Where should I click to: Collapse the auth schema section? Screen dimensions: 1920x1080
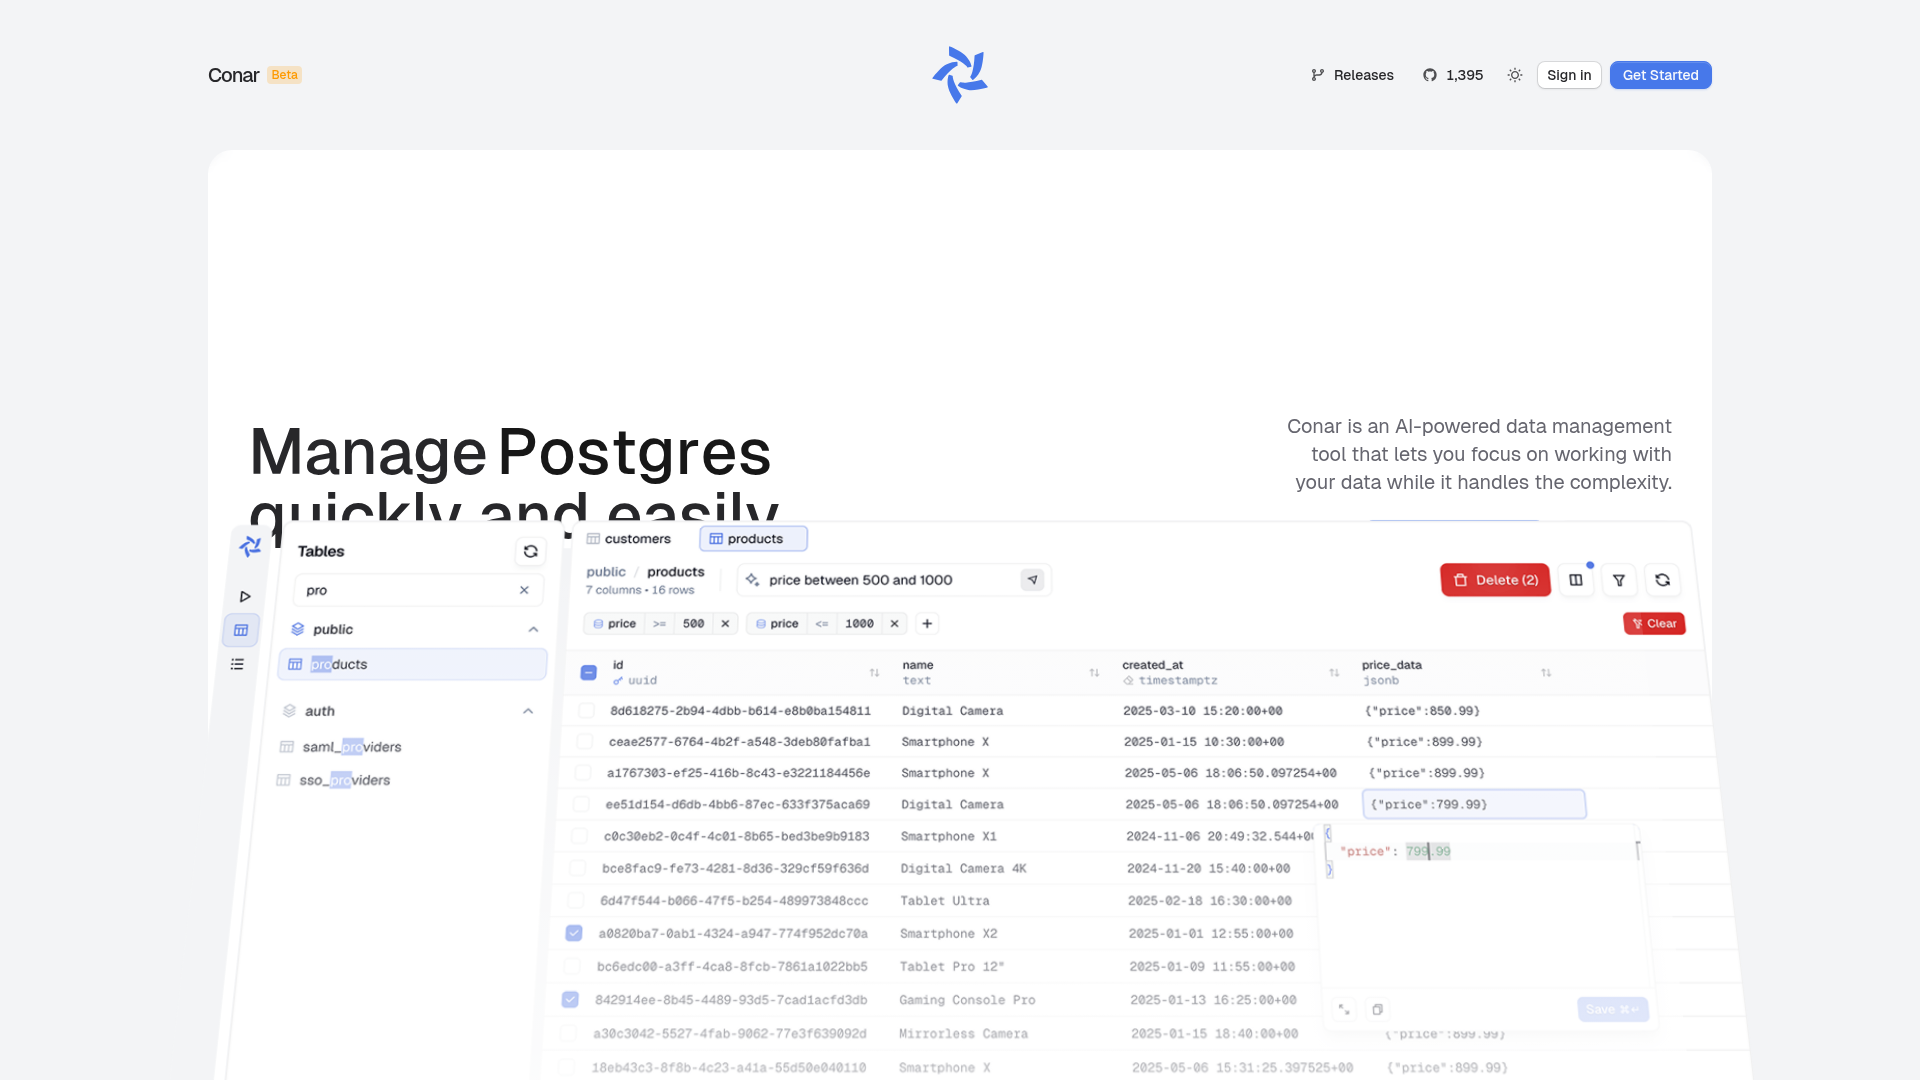tap(528, 711)
